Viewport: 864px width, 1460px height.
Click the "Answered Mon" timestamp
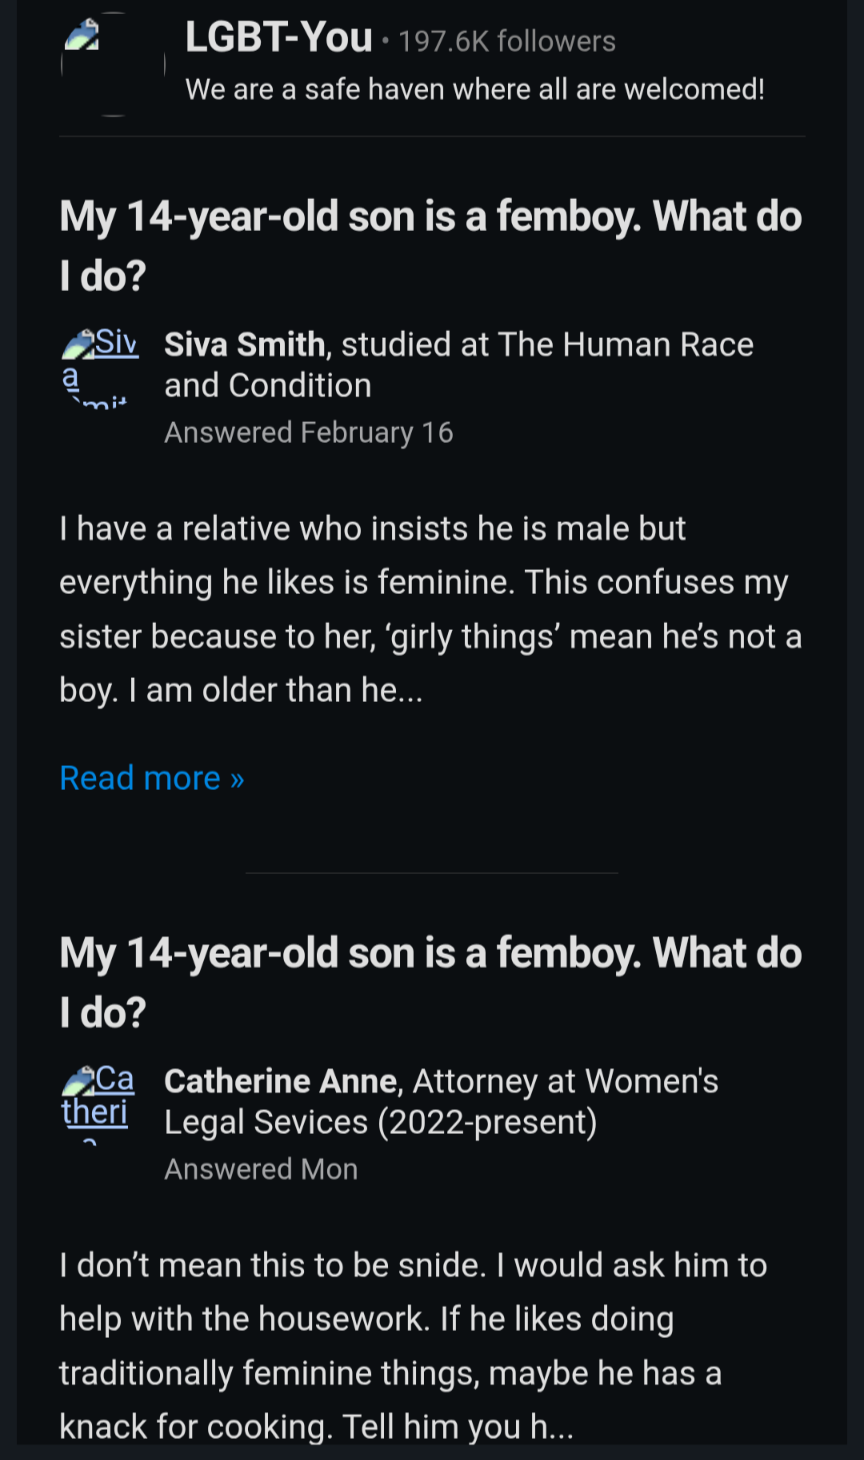tap(260, 1169)
